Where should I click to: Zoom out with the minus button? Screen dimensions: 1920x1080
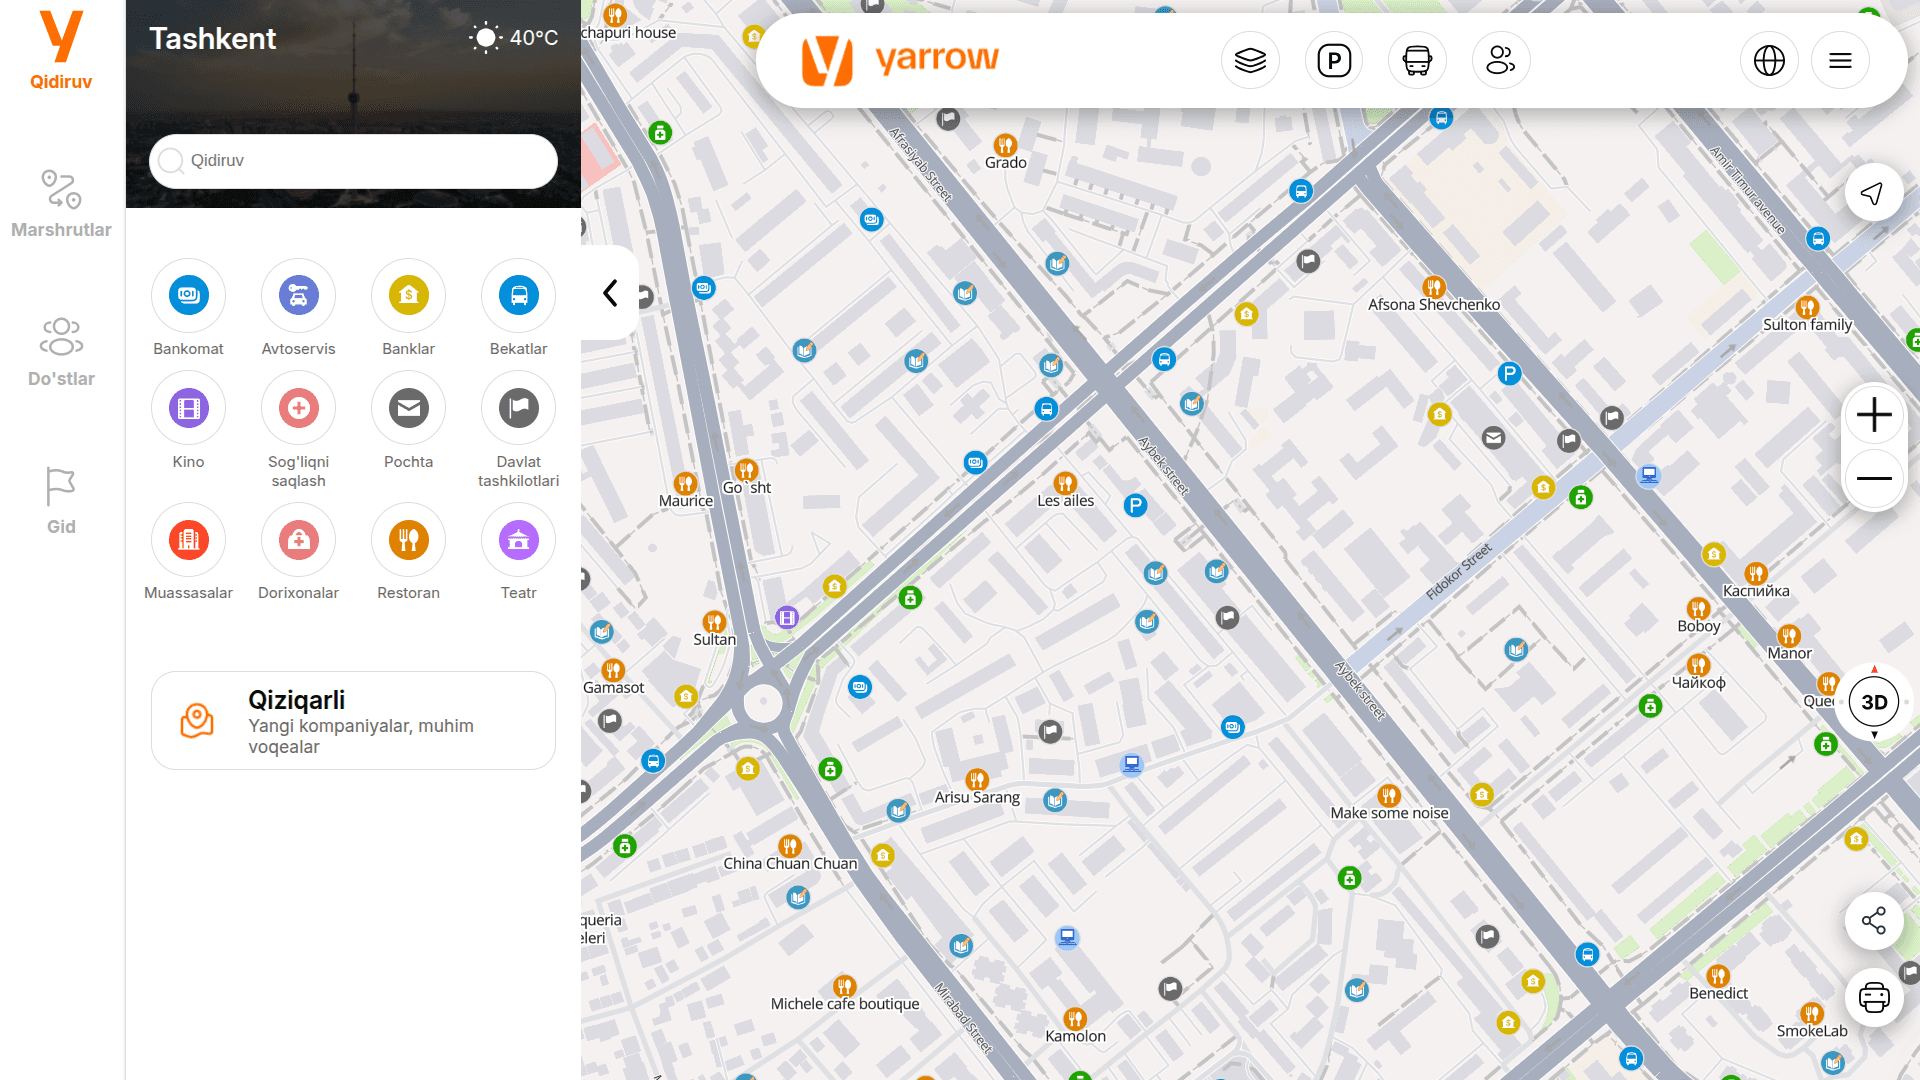point(1874,479)
